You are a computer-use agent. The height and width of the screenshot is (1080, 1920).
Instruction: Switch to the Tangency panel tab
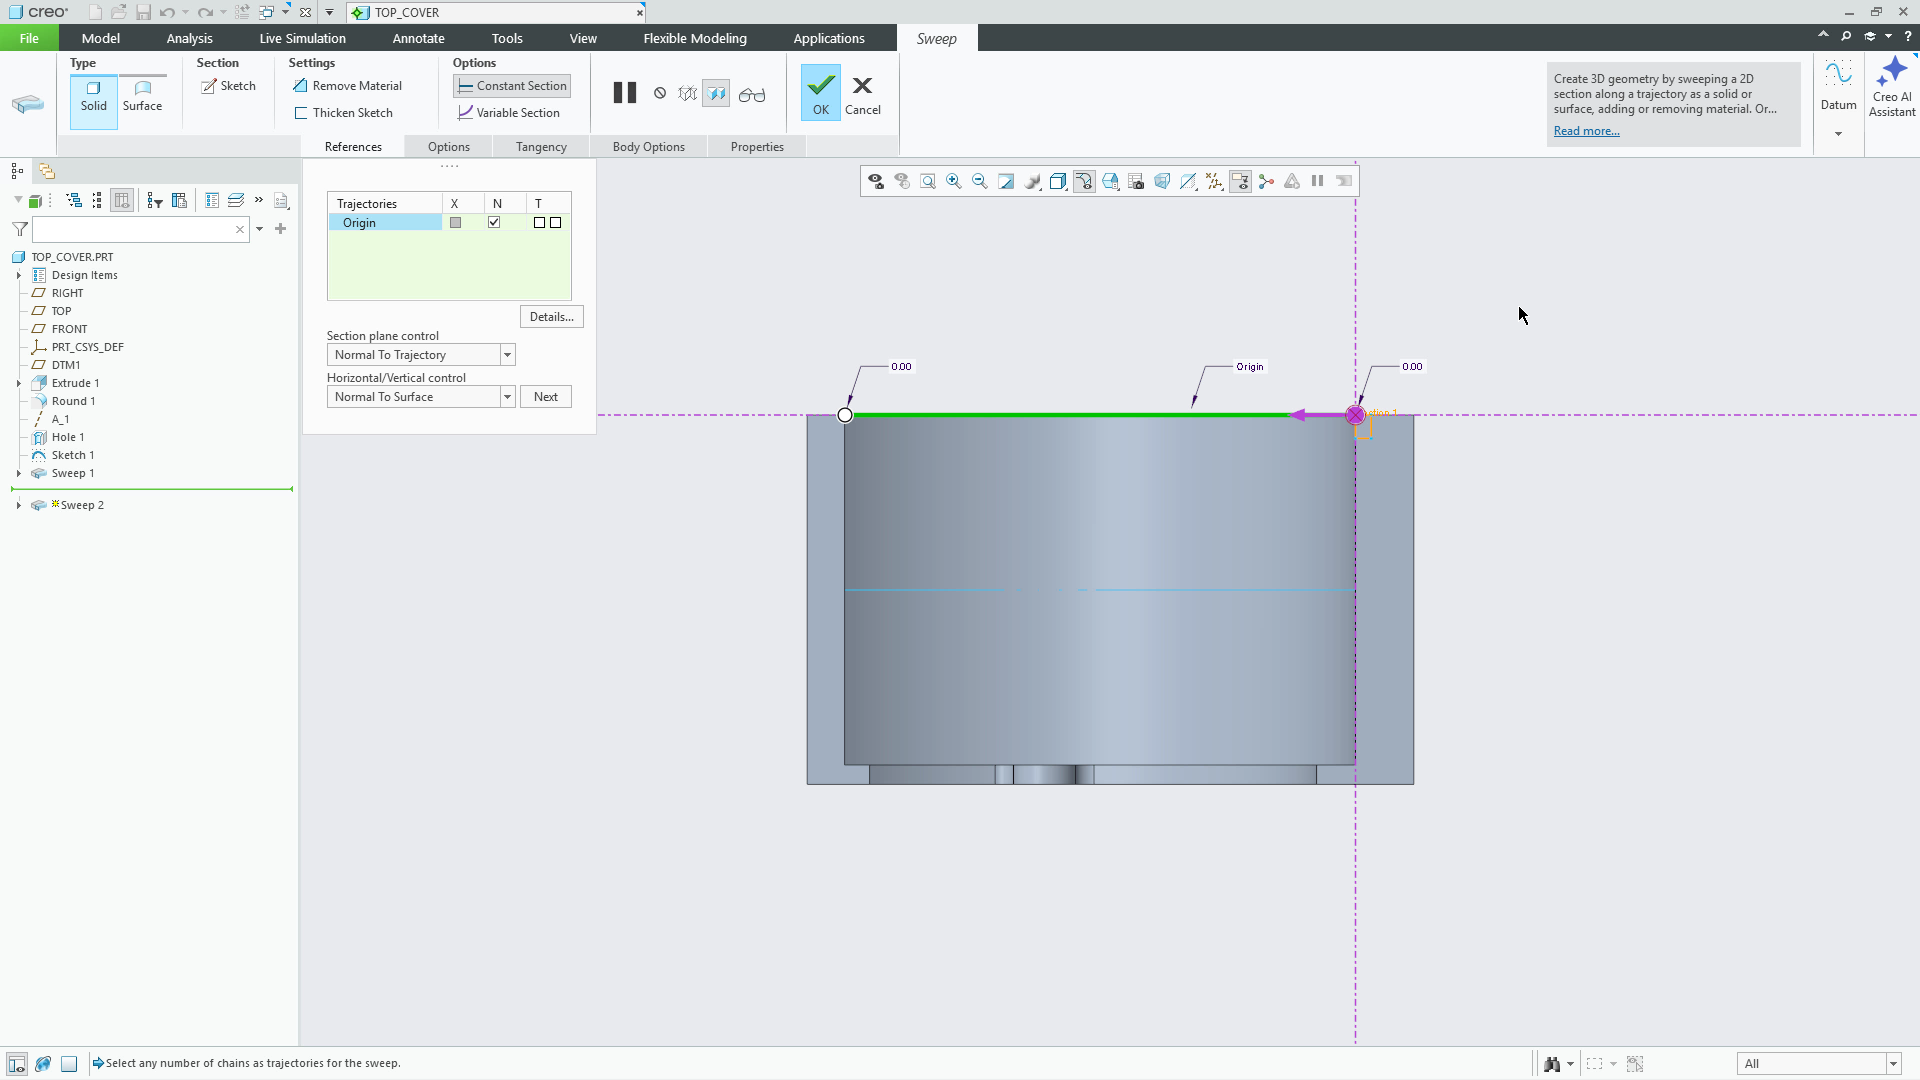click(541, 147)
